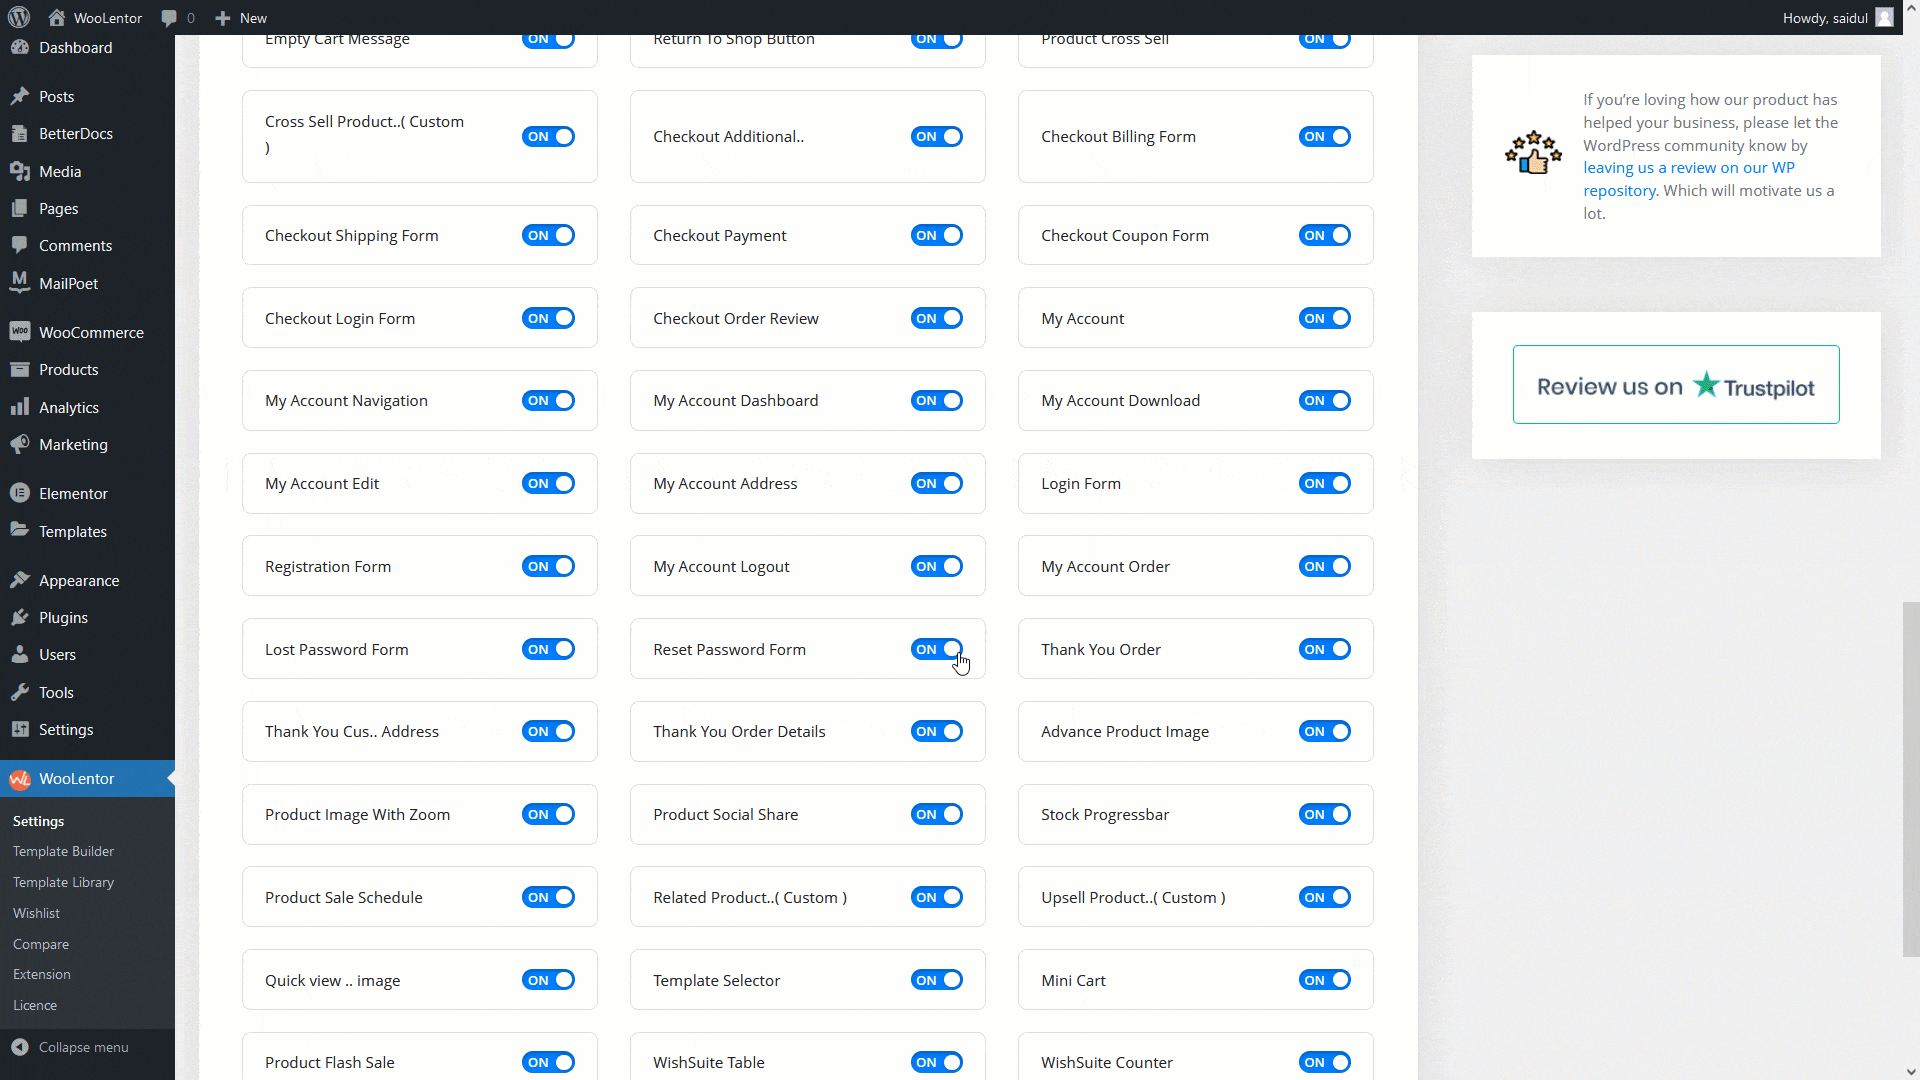Click the scrollbar down arrow

[x=1911, y=1072]
